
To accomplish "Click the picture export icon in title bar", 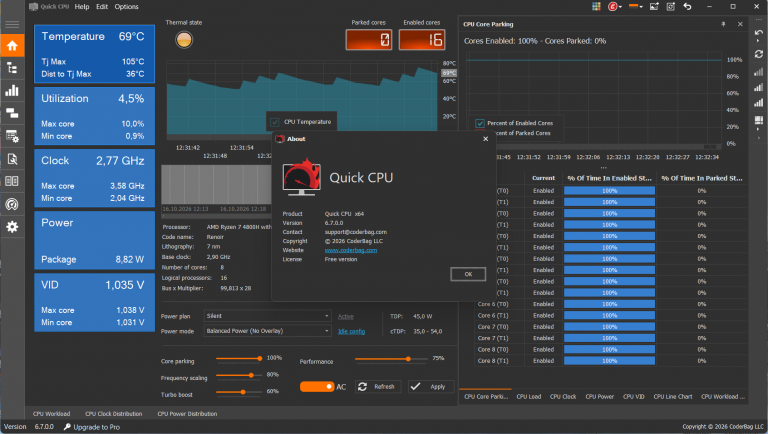I will pos(654,6).
